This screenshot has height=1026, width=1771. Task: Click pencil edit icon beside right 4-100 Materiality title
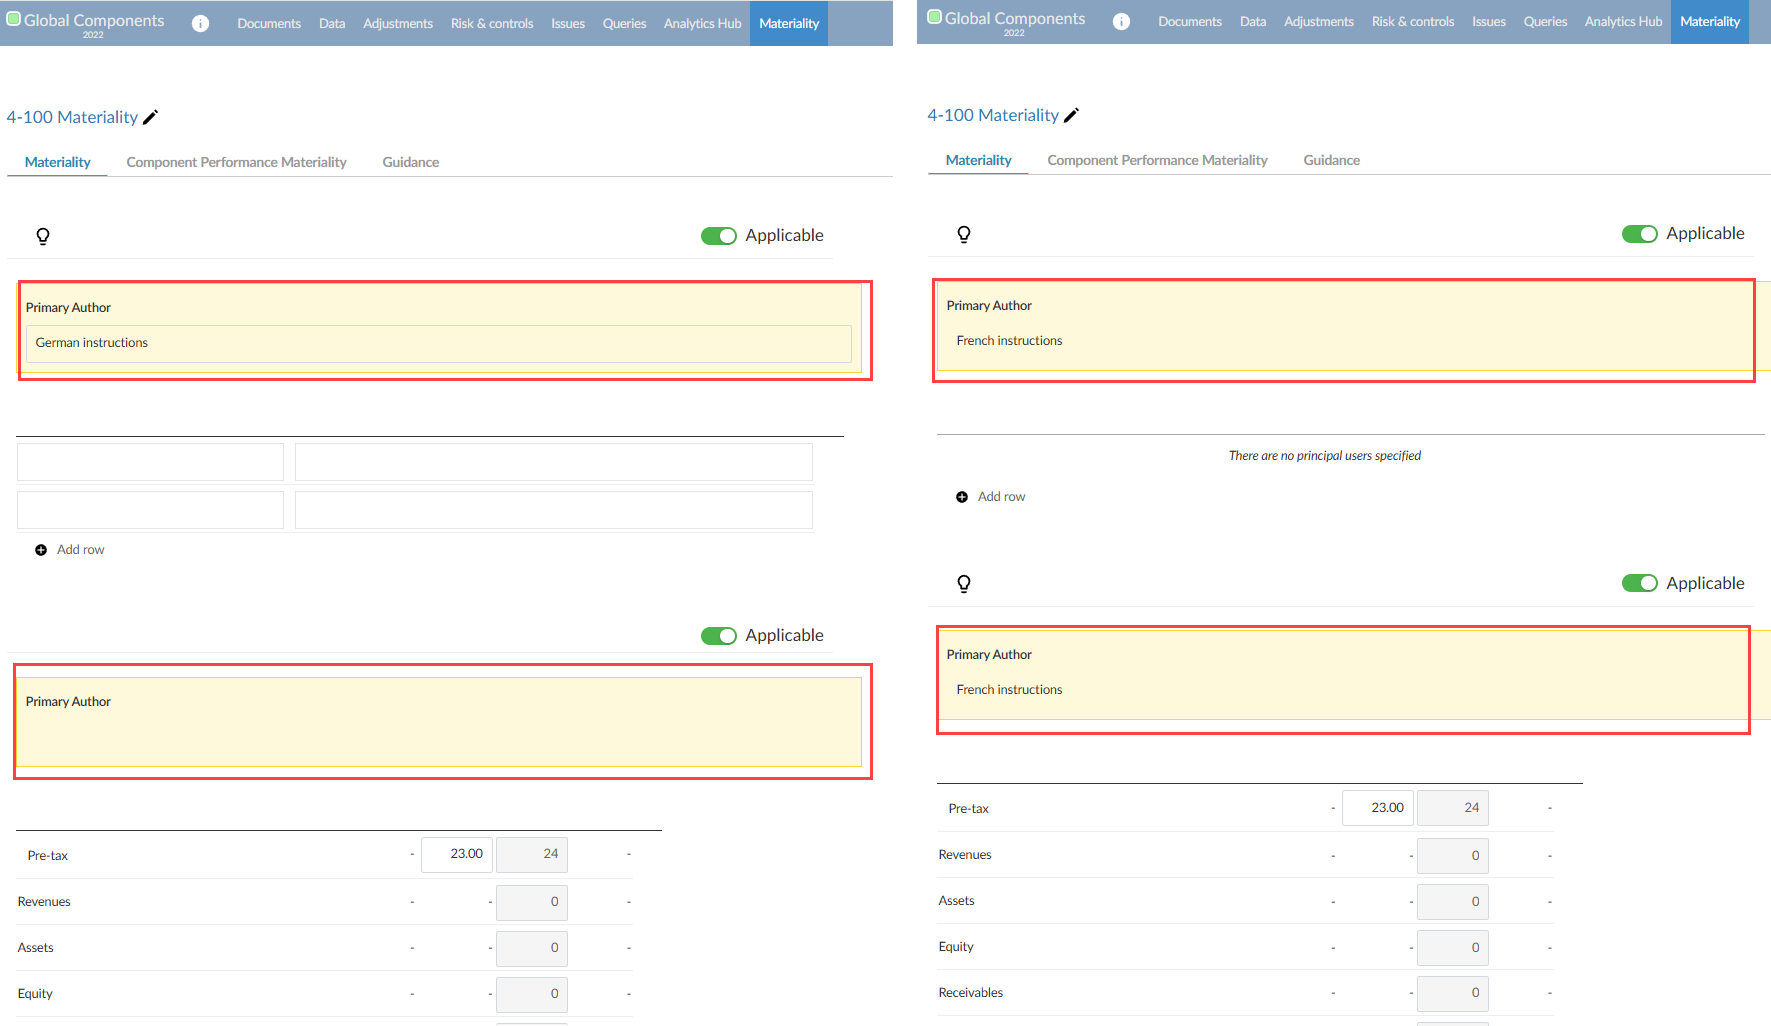point(1072,115)
